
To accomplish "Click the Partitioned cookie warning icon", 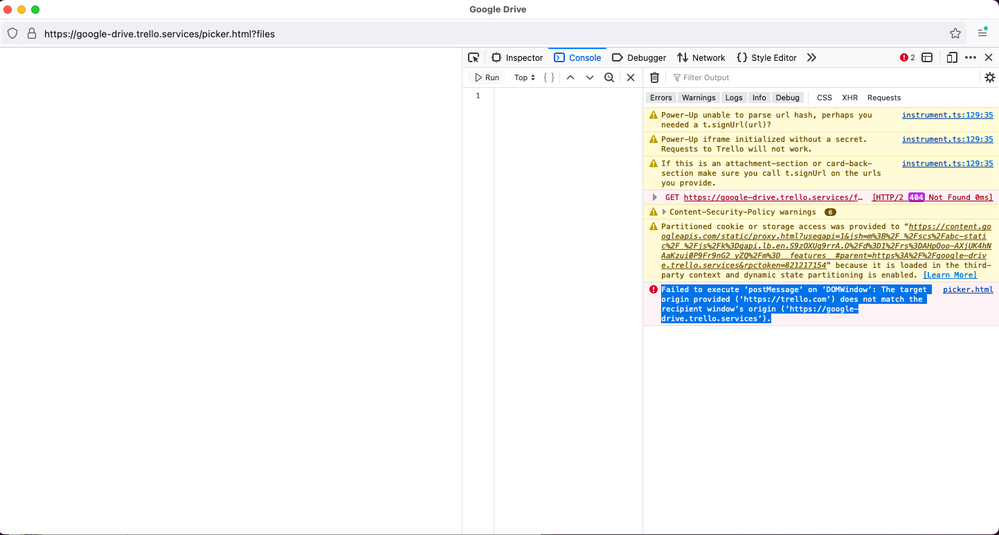I will (x=653, y=226).
